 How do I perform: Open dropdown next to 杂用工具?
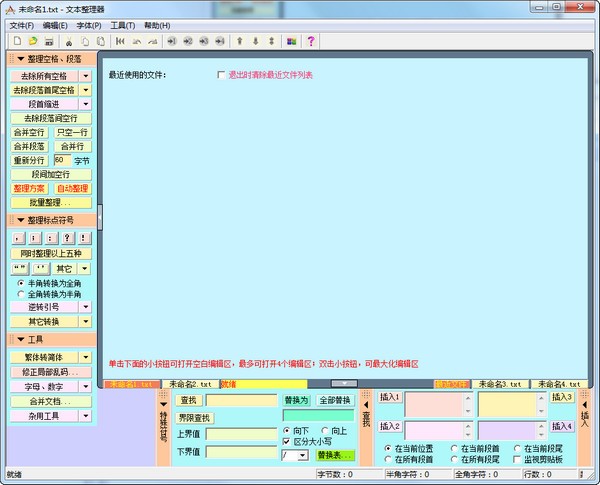(x=86, y=416)
